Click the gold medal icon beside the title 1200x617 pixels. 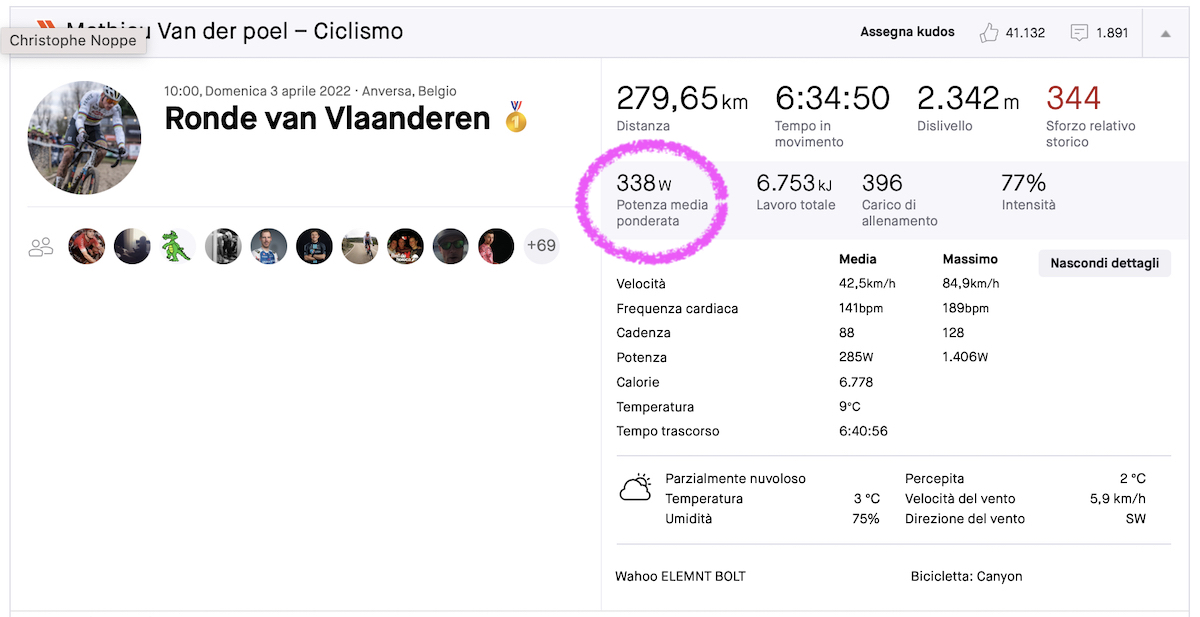pyautogui.click(x=516, y=117)
